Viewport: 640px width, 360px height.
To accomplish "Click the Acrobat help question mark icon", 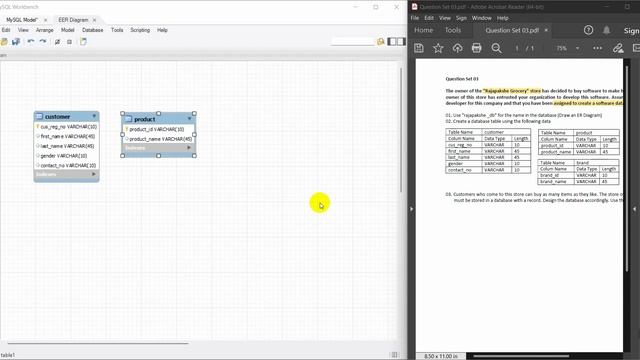I will coord(588,30).
